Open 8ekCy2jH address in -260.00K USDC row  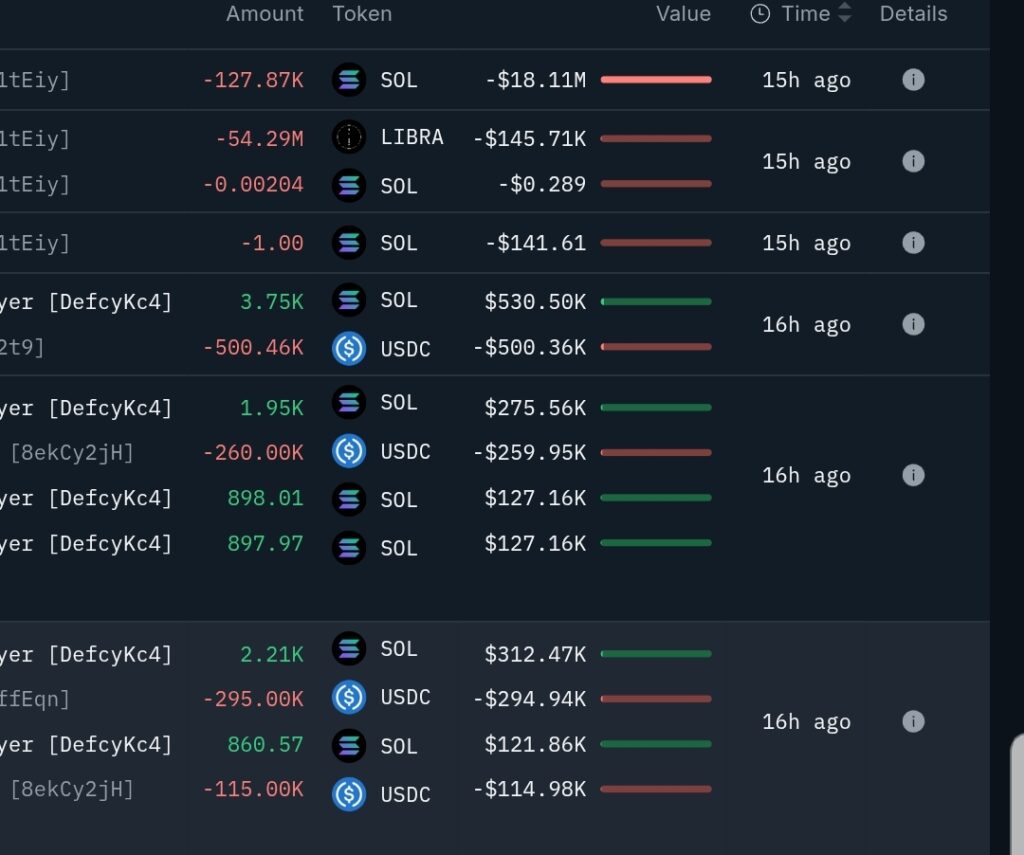(x=72, y=453)
